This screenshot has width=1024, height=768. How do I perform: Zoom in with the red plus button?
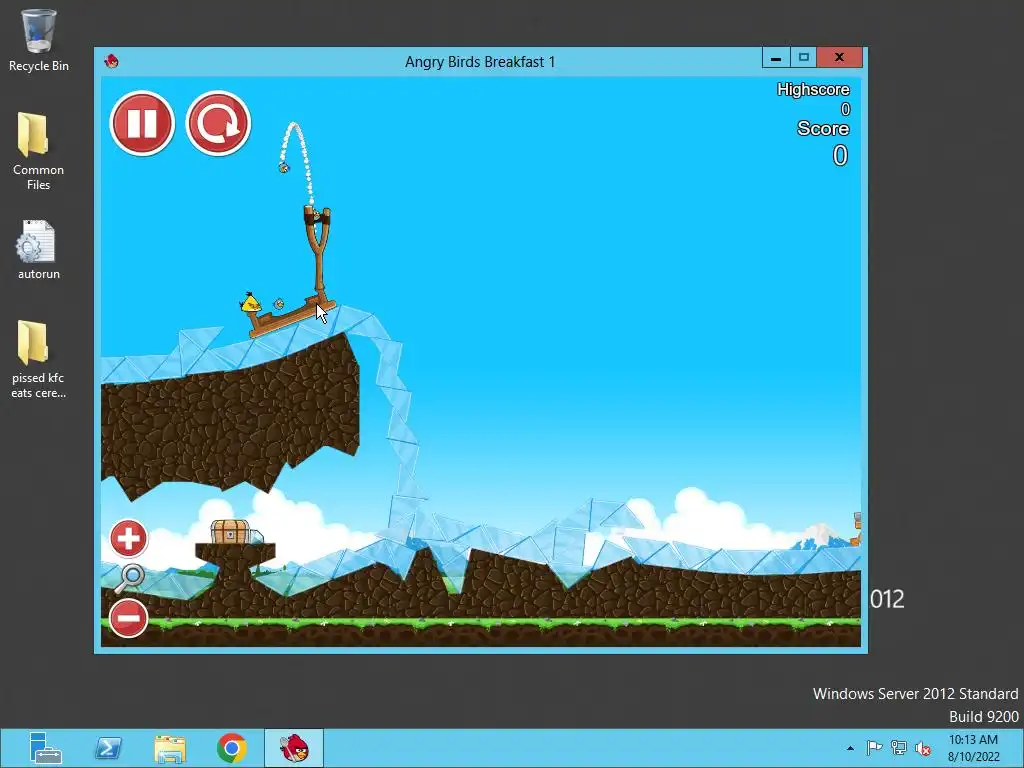(x=128, y=539)
